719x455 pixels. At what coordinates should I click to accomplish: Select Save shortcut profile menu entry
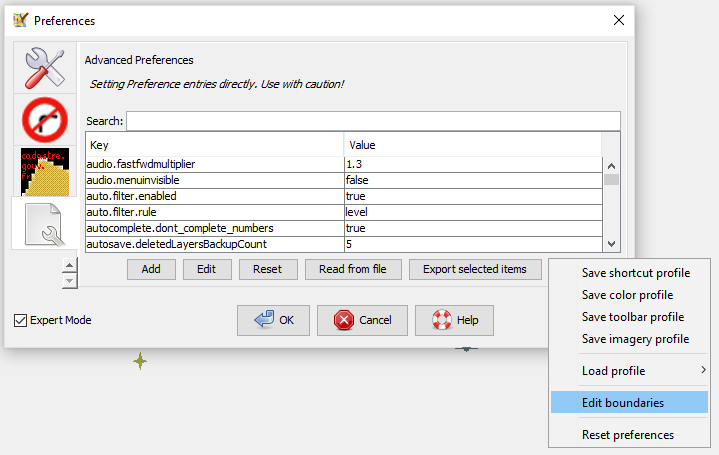(x=635, y=273)
